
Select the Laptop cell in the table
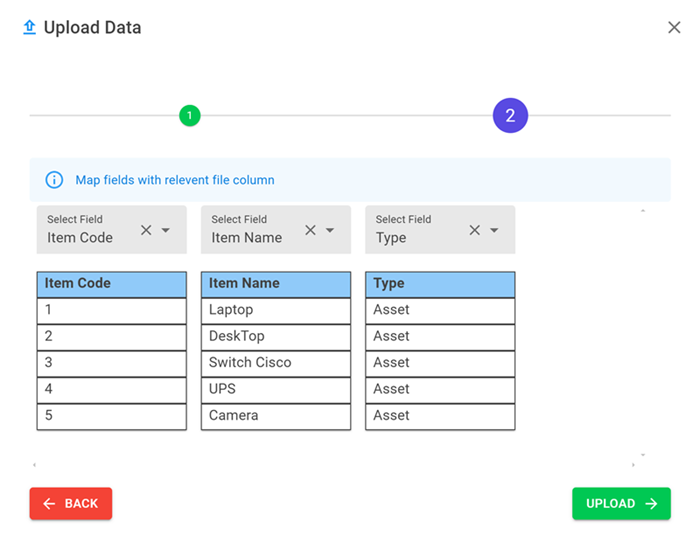click(x=275, y=310)
